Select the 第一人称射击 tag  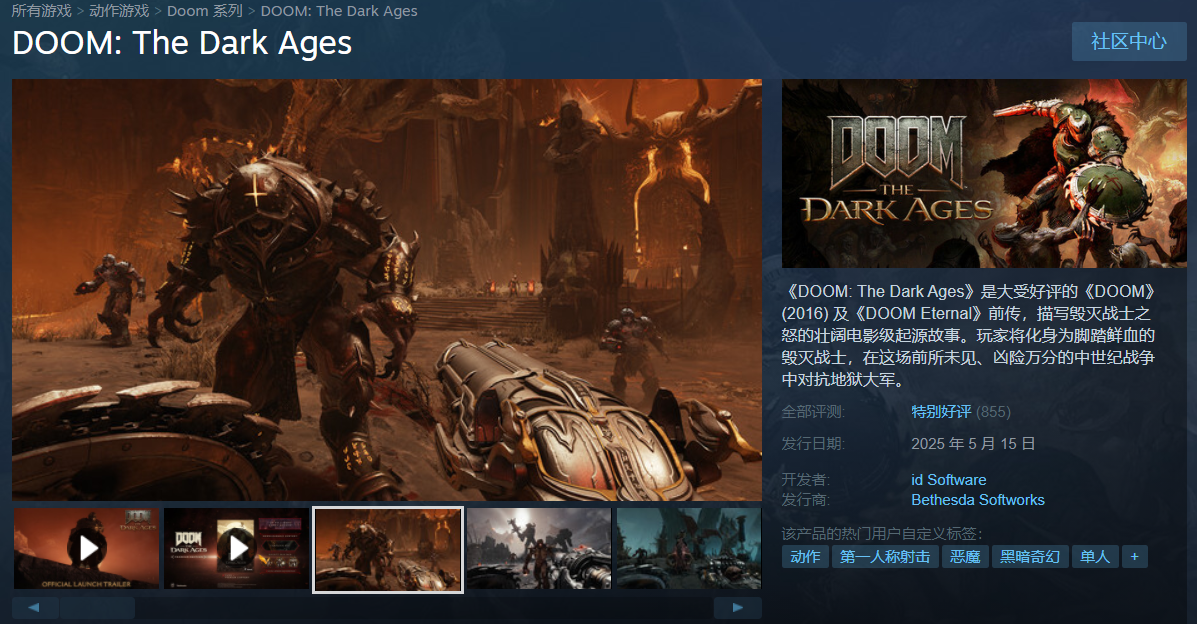tap(885, 557)
